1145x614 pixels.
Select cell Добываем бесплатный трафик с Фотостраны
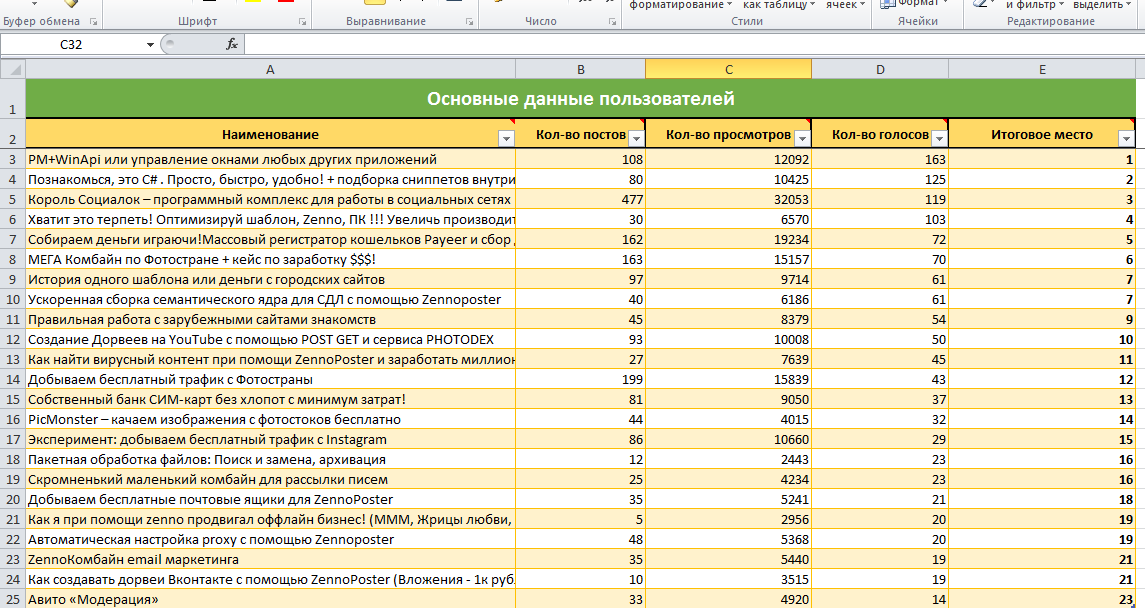coord(270,380)
